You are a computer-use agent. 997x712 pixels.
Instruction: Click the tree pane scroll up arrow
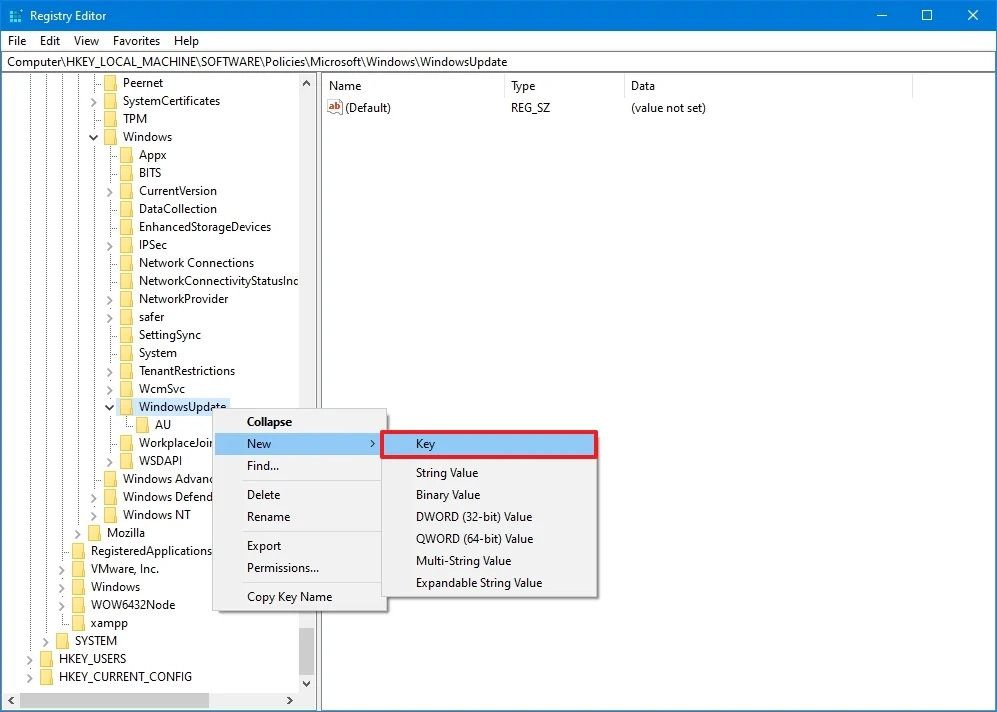(306, 83)
